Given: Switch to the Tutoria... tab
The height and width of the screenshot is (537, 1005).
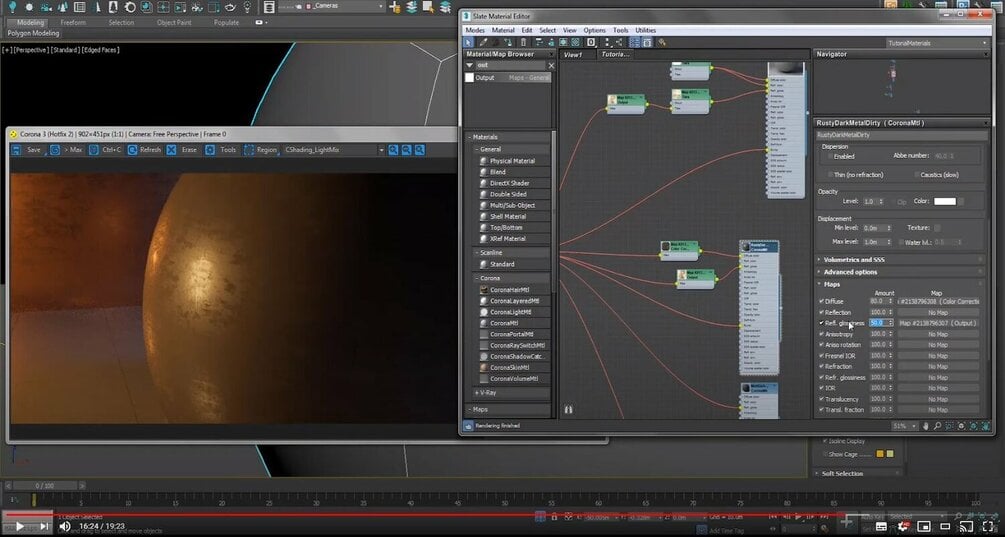Looking at the screenshot, I should [x=615, y=54].
